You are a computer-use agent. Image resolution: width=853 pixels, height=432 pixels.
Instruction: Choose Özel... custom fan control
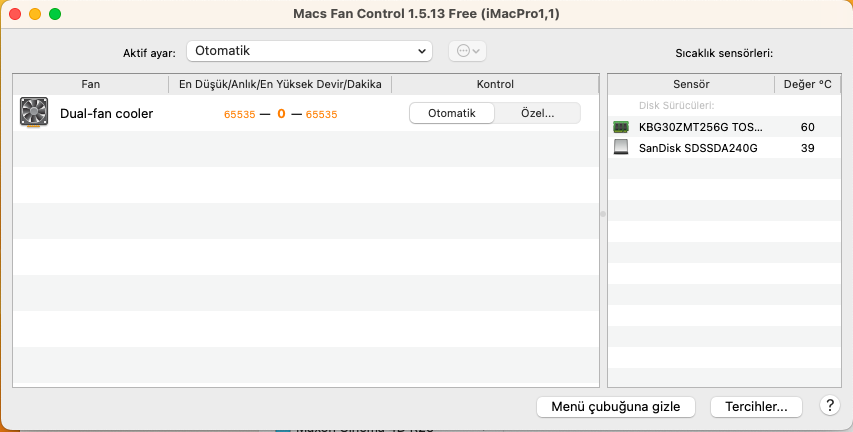[537, 114]
